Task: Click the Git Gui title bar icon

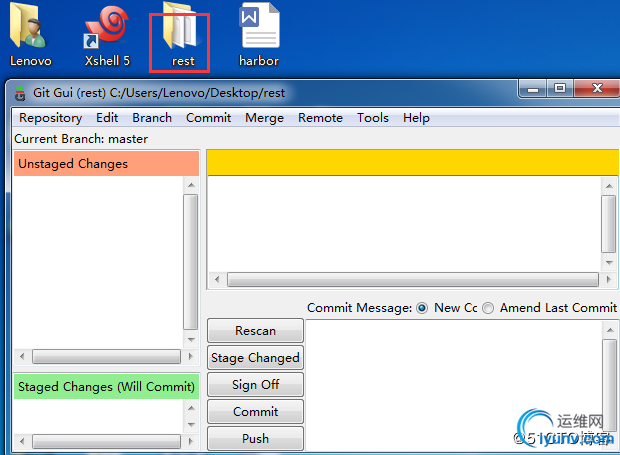Action: click(x=20, y=93)
